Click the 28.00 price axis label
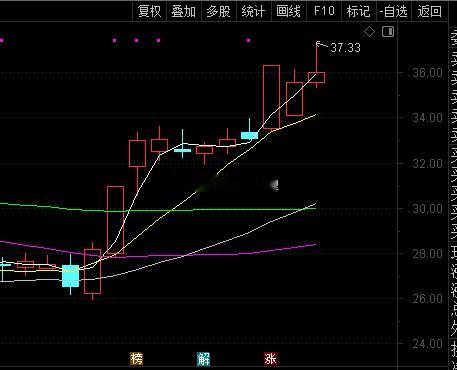 427,254
